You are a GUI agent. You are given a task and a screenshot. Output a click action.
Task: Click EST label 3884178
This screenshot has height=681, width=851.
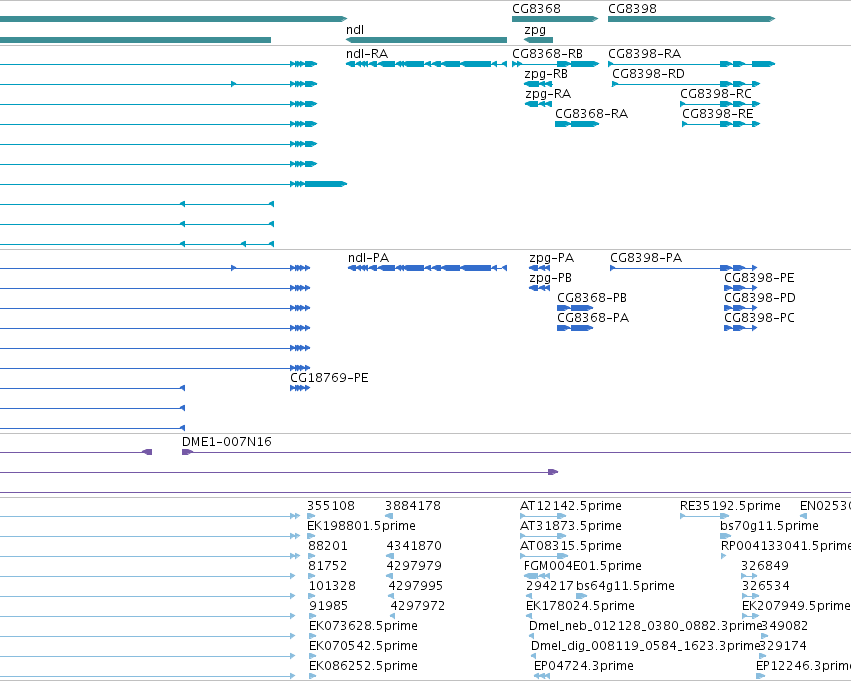tap(413, 506)
